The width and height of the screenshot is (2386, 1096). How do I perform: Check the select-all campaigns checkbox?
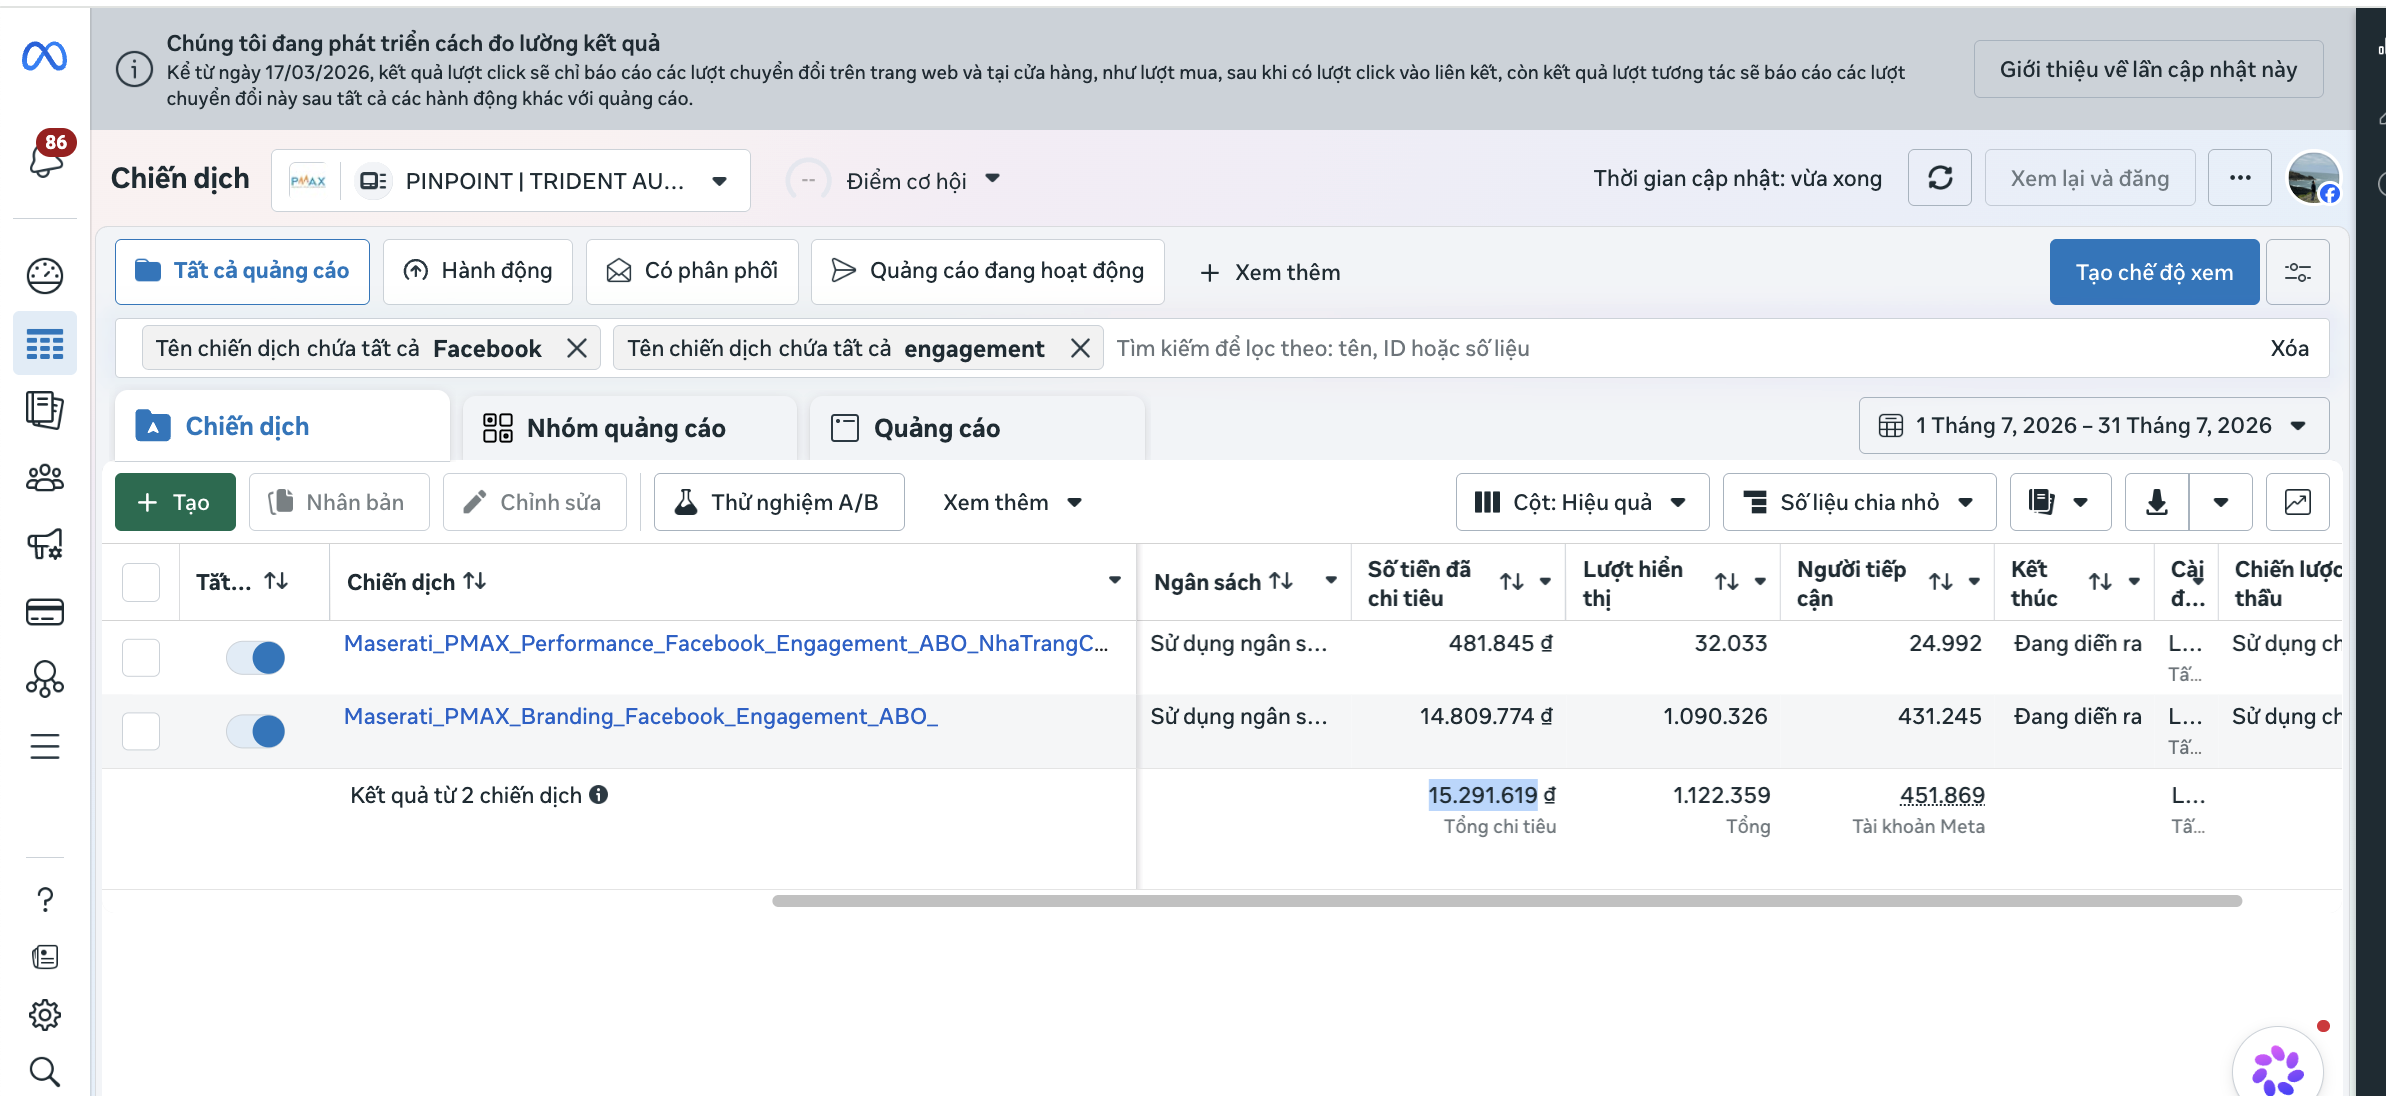141,582
